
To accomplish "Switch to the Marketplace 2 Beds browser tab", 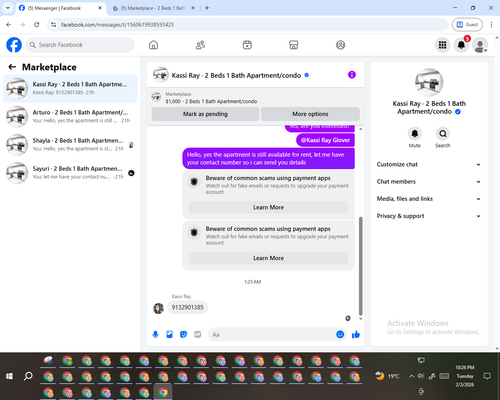I will pyautogui.click(x=150, y=8).
